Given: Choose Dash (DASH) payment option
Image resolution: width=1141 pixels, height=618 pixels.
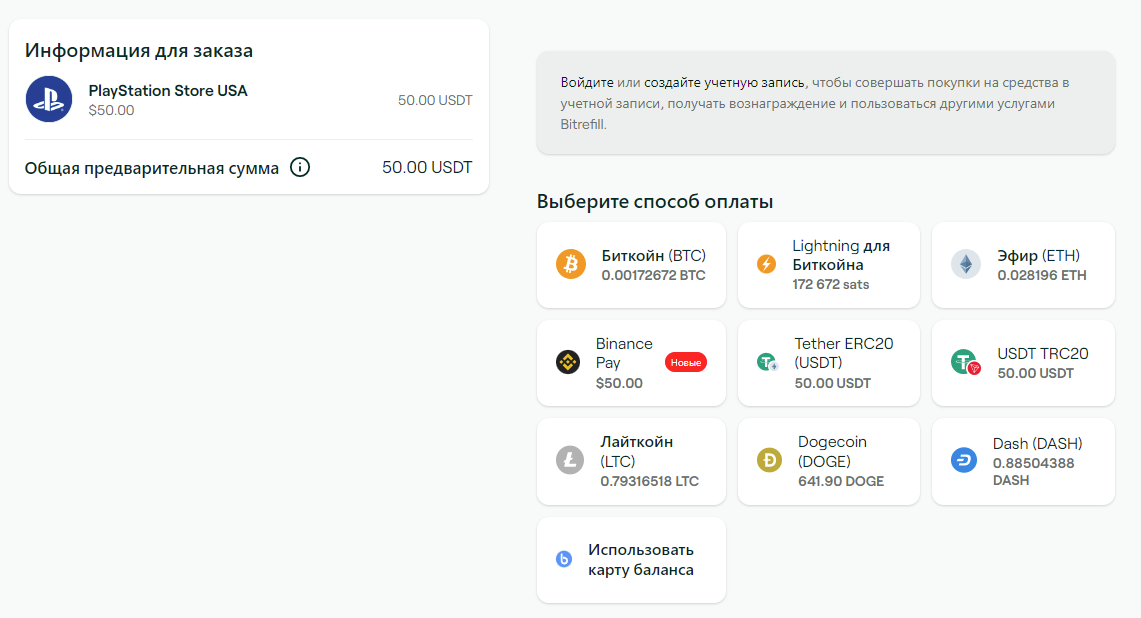Looking at the screenshot, I should (1023, 461).
